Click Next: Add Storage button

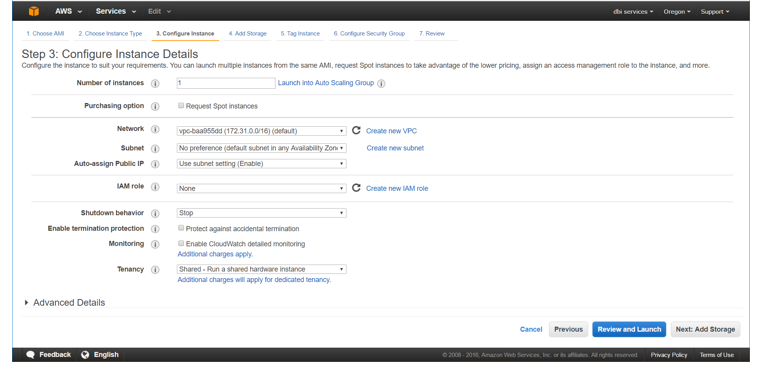705,329
